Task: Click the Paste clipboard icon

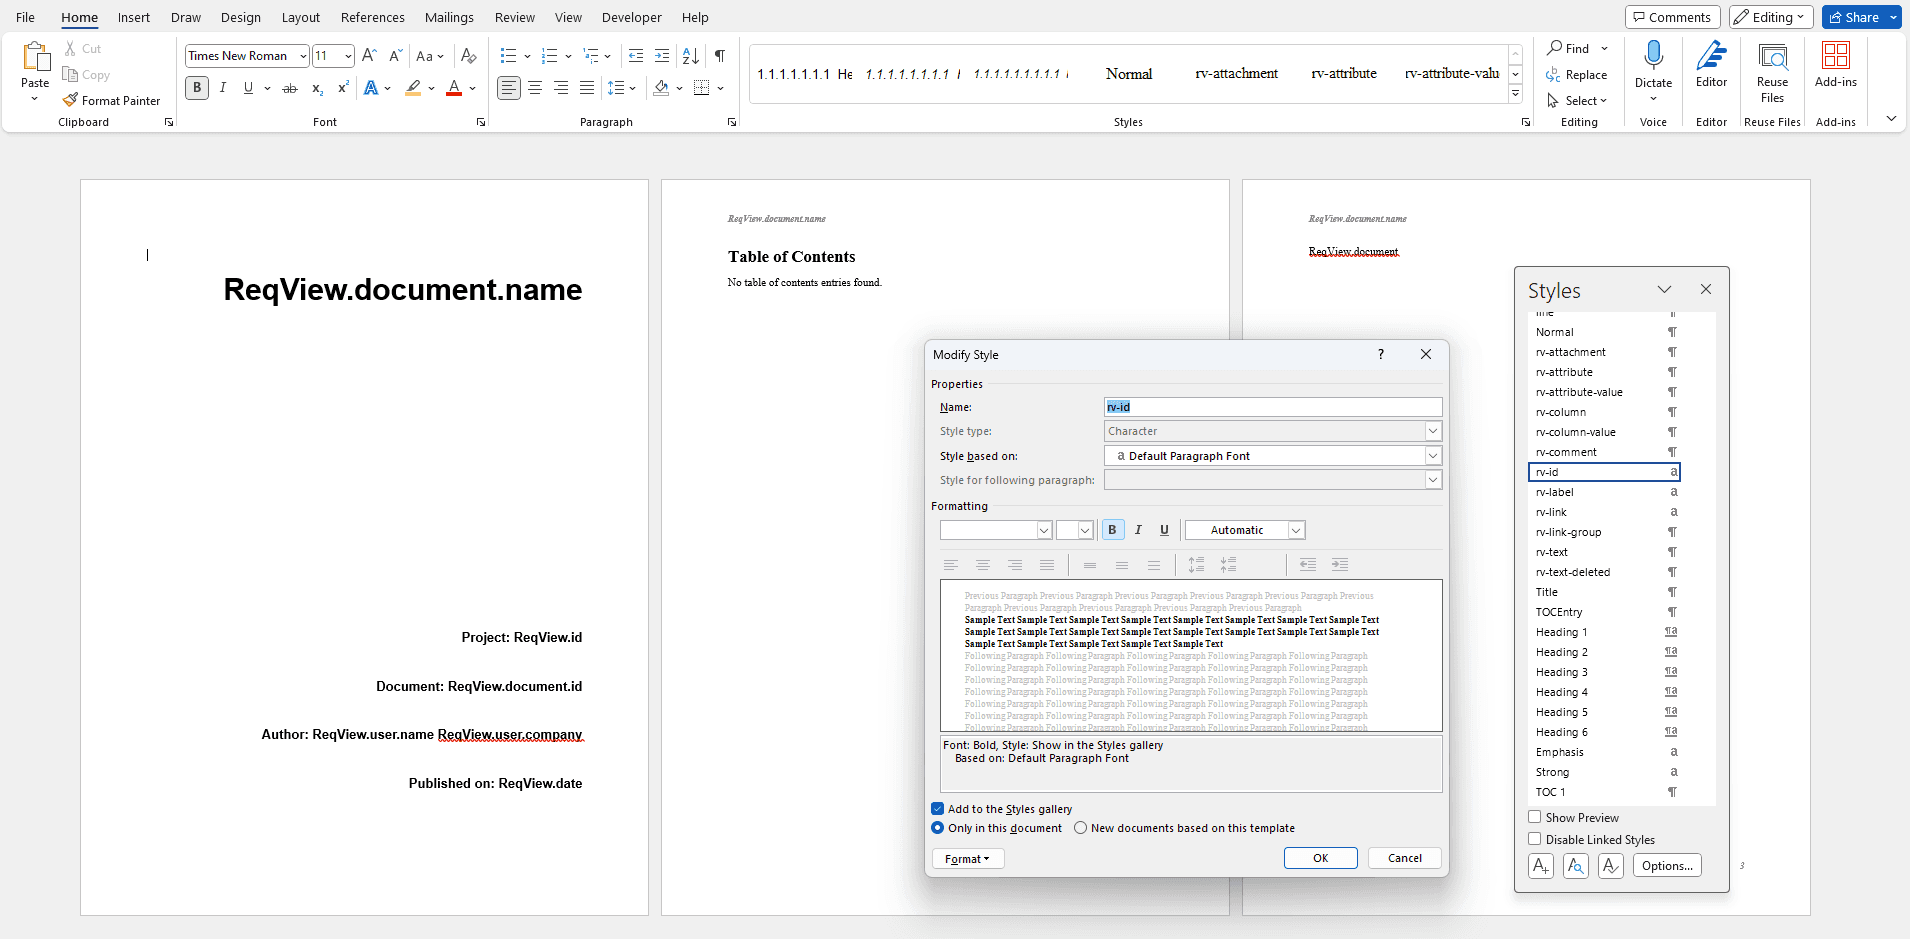Action: 35,57
